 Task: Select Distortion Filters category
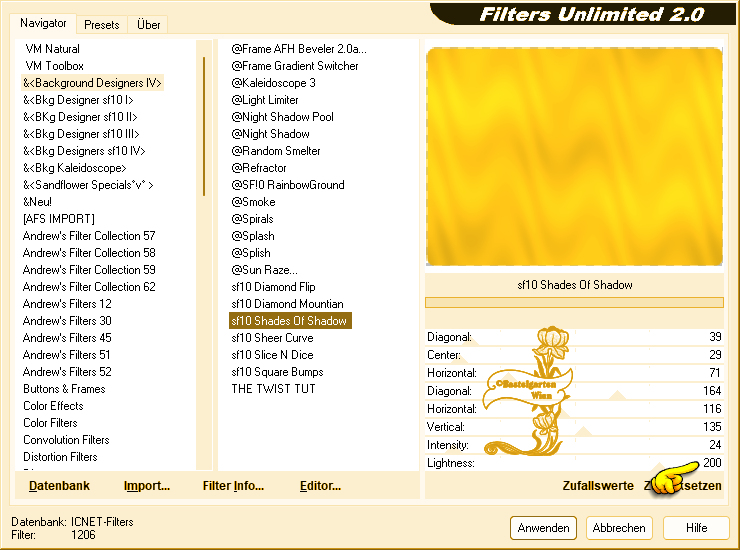60,457
